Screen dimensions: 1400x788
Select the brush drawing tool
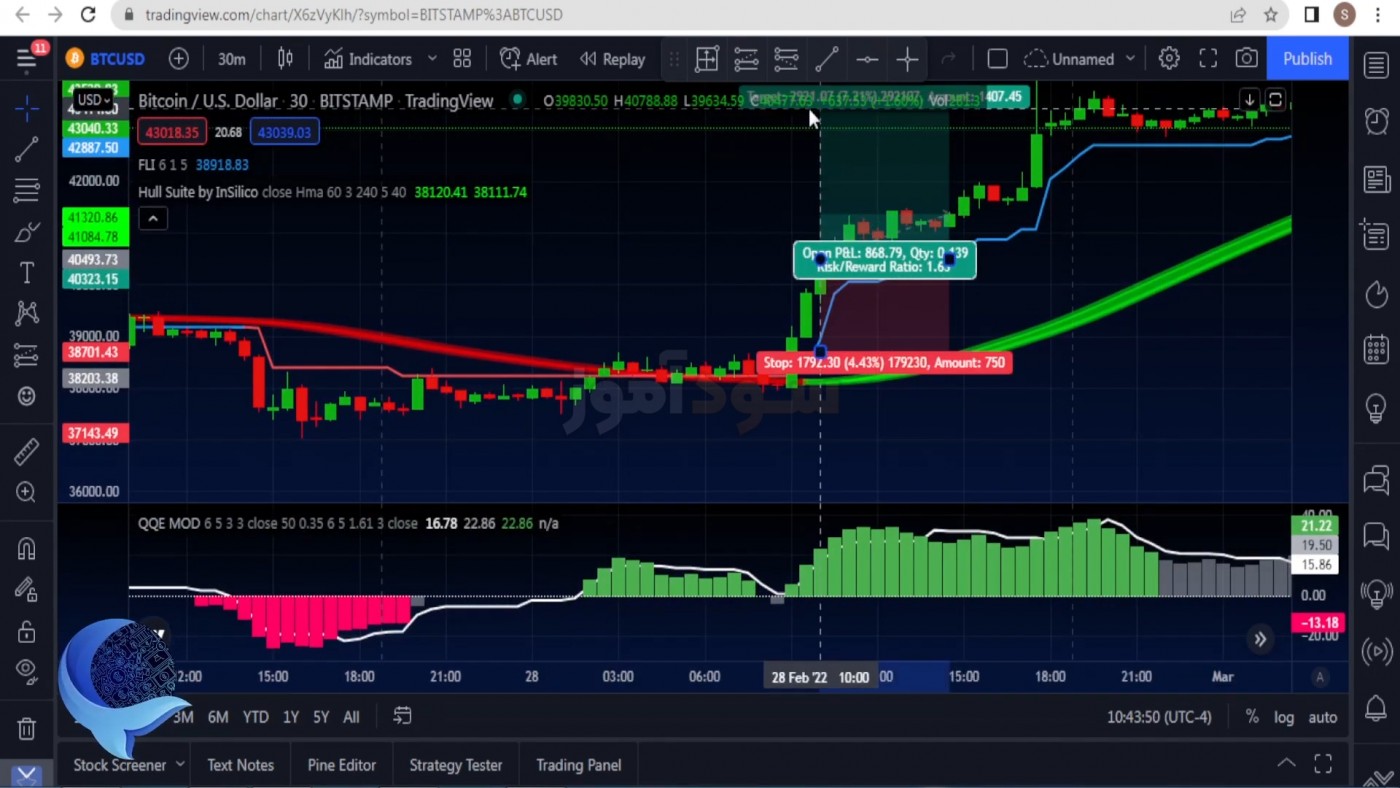[x=27, y=232]
